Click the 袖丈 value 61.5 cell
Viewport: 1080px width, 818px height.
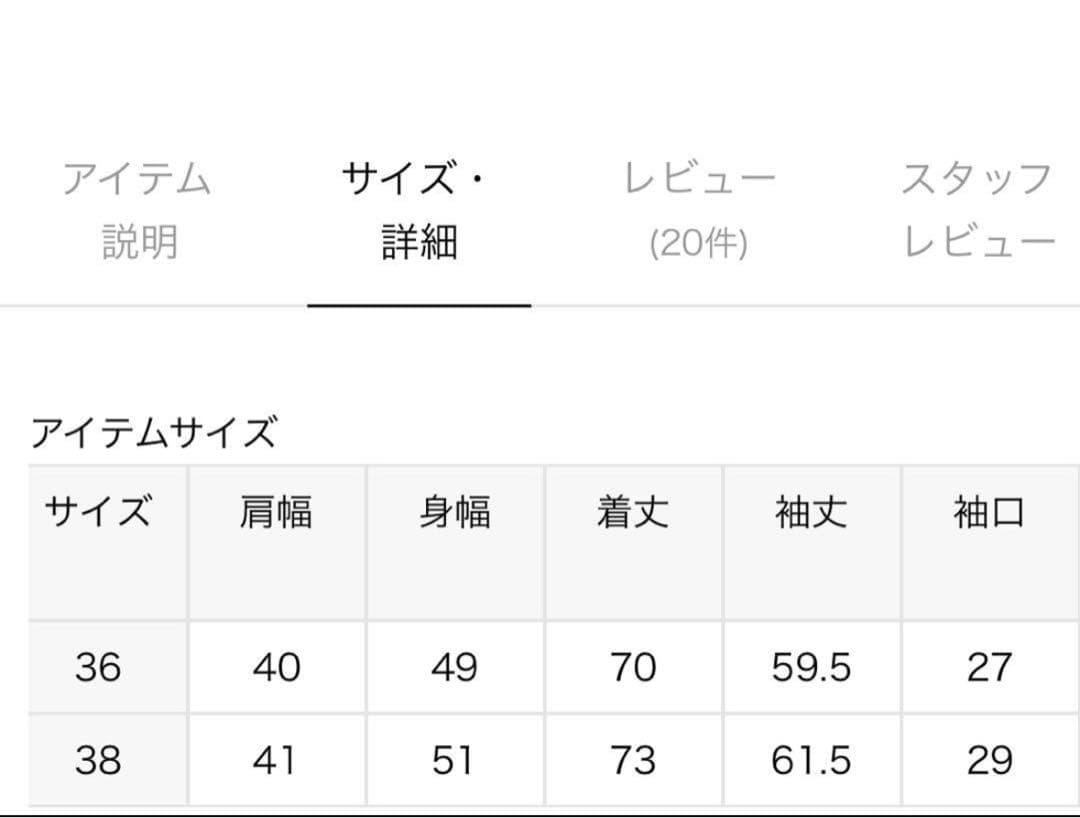pyautogui.click(x=812, y=758)
